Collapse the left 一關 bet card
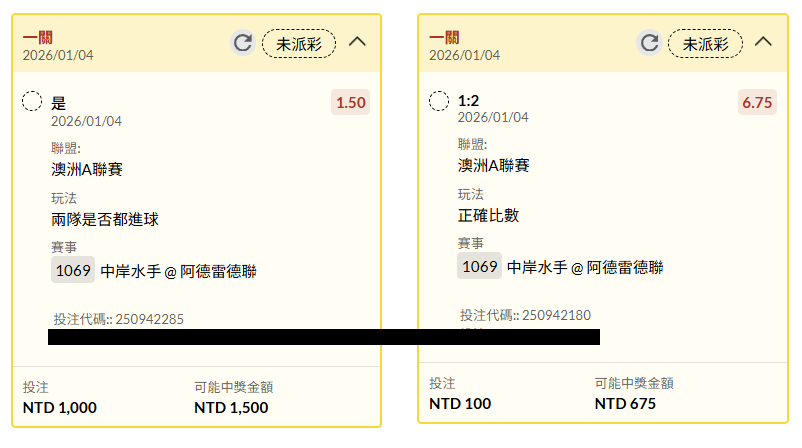 tap(357, 42)
